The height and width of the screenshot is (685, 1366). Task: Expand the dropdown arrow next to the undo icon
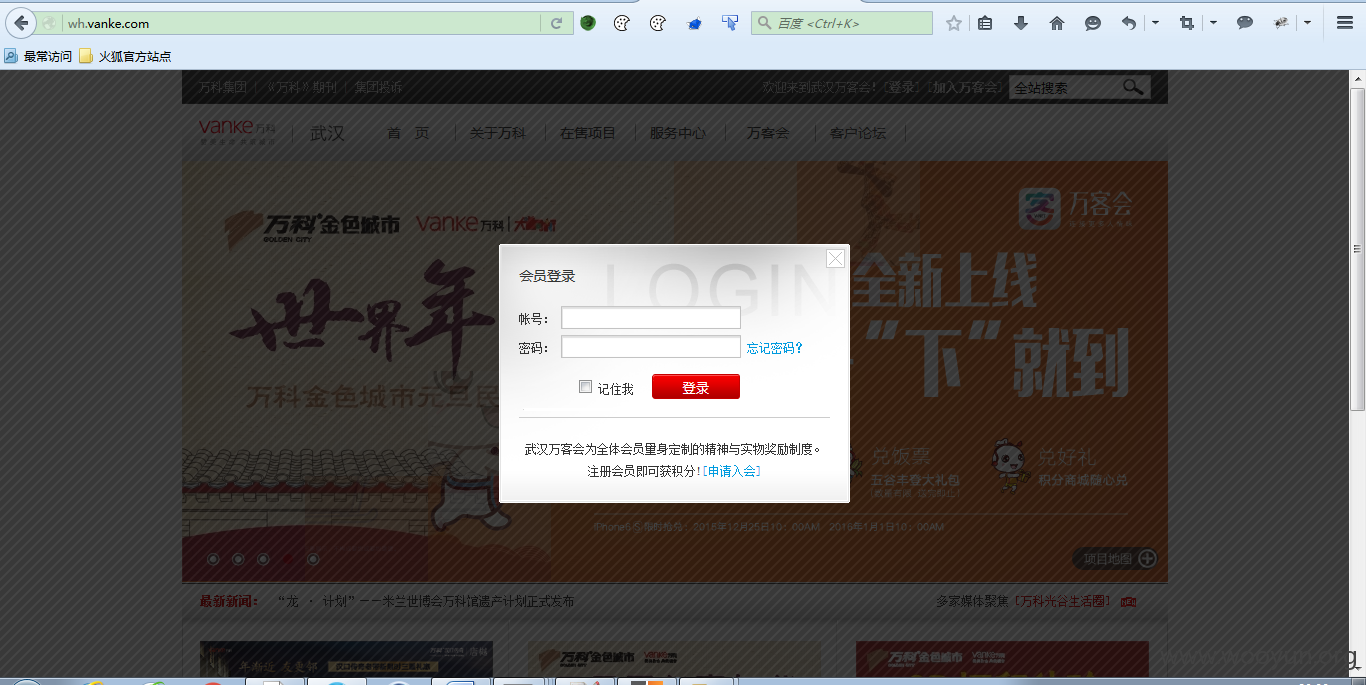click(x=1155, y=23)
